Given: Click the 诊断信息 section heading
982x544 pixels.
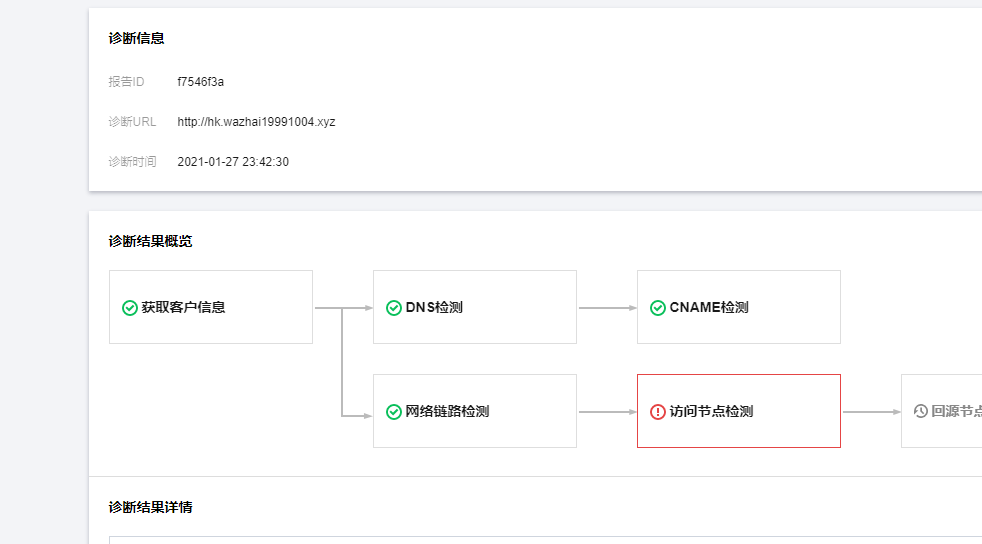Looking at the screenshot, I should (x=137, y=39).
